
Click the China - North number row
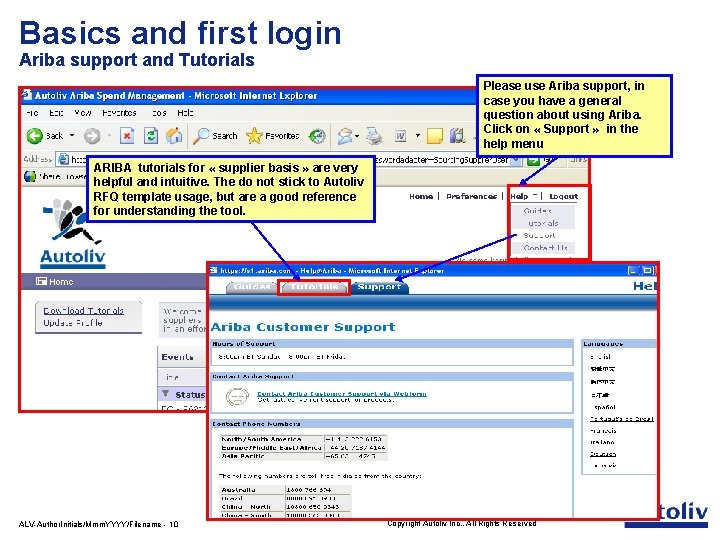point(285,506)
